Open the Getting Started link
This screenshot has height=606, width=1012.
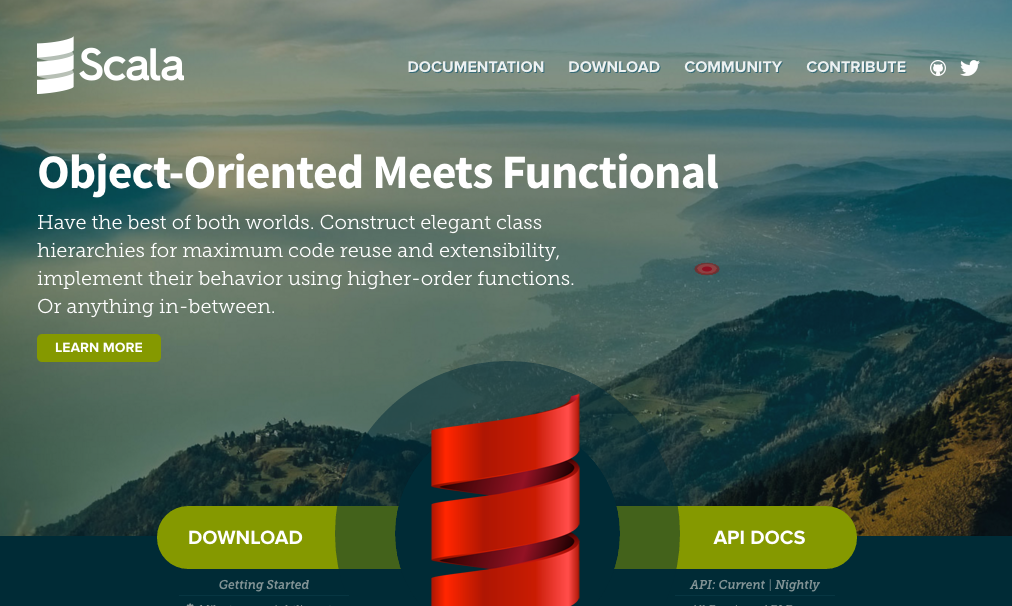264,585
